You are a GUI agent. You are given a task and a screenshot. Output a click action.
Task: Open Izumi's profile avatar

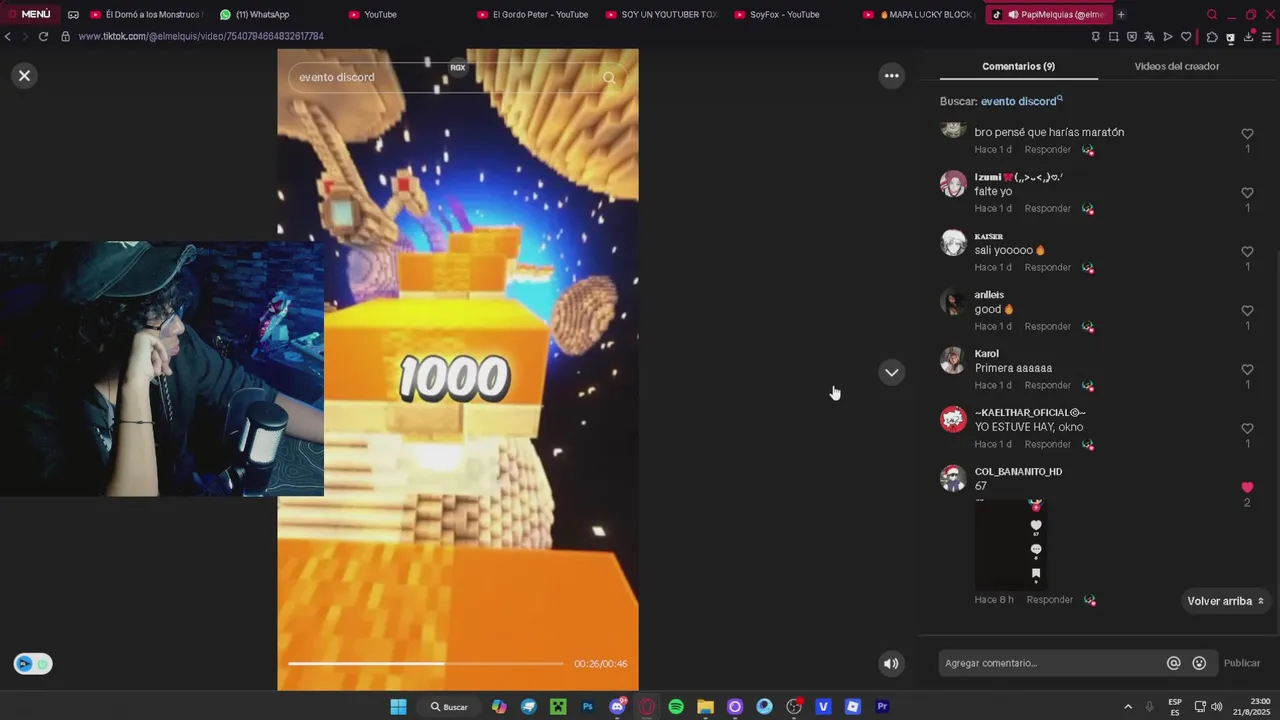(953, 184)
